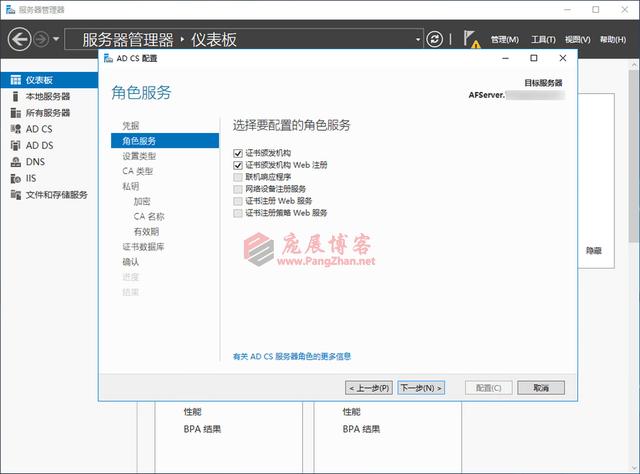
Task: Go to 有效期 wizard step
Action: [146, 231]
